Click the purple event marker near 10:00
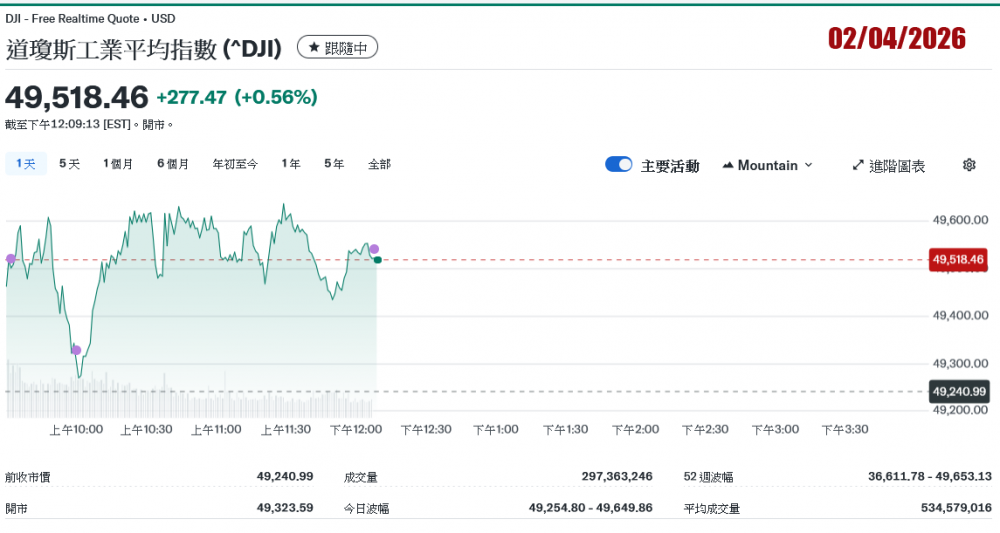Image resolution: width=1000 pixels, height=533 pixels. [76, 350]
